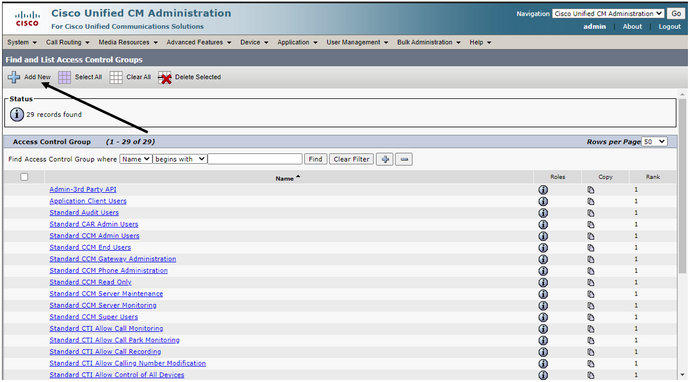
Task: Open the Device menu
Action: [254, 42]
